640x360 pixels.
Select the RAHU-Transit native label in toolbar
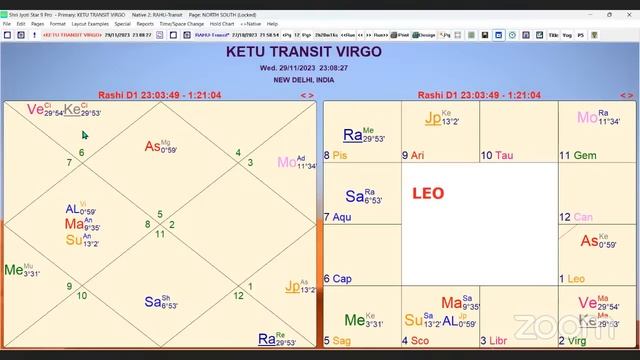coord(212,35)
